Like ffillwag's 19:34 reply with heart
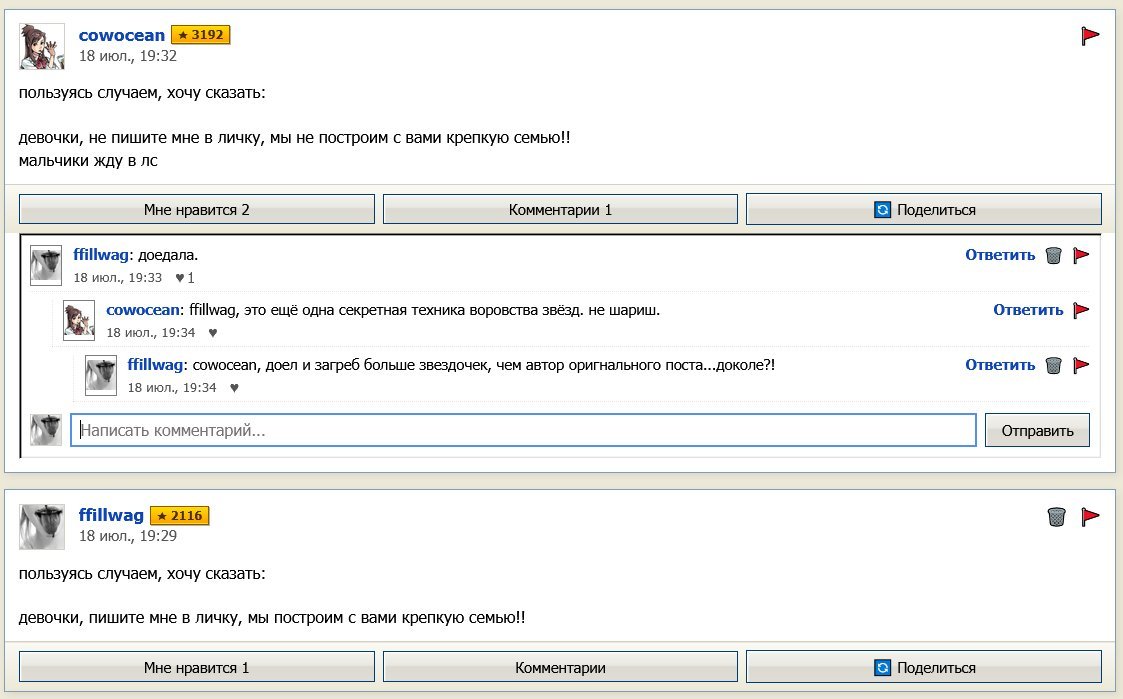 coord(234,388)
